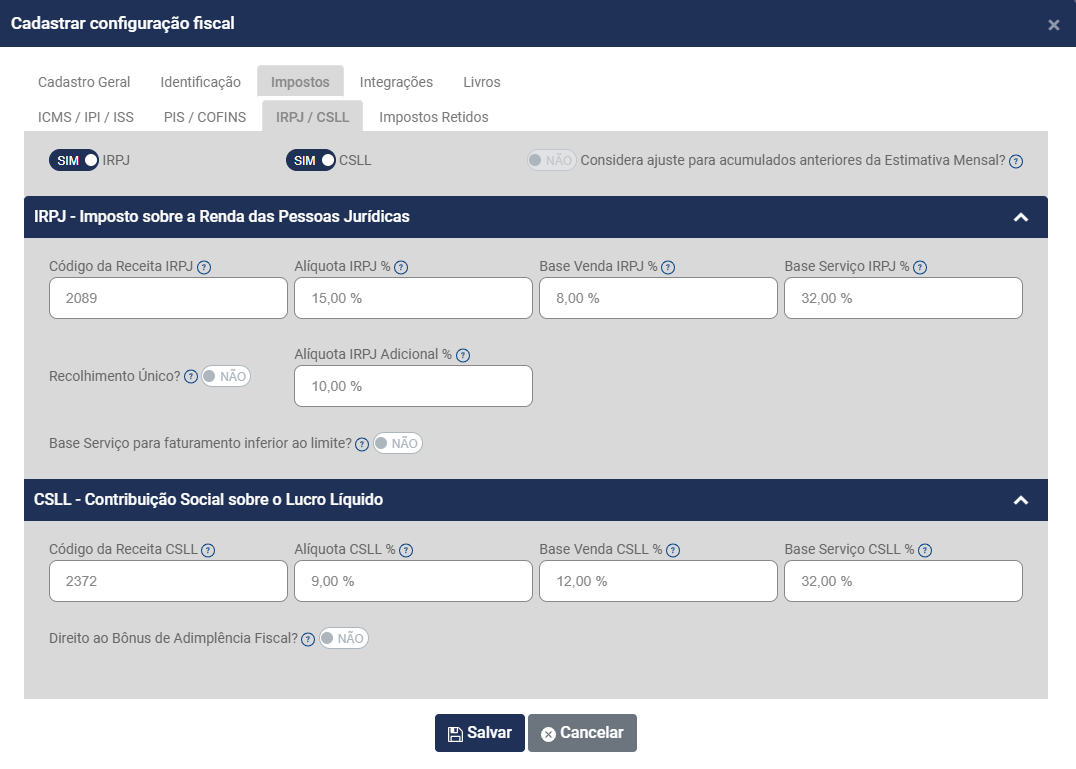The image size is (1076, 769).
Task: Open help icon next to Código da Receita IRPJ
Action: tap(204, 268)
